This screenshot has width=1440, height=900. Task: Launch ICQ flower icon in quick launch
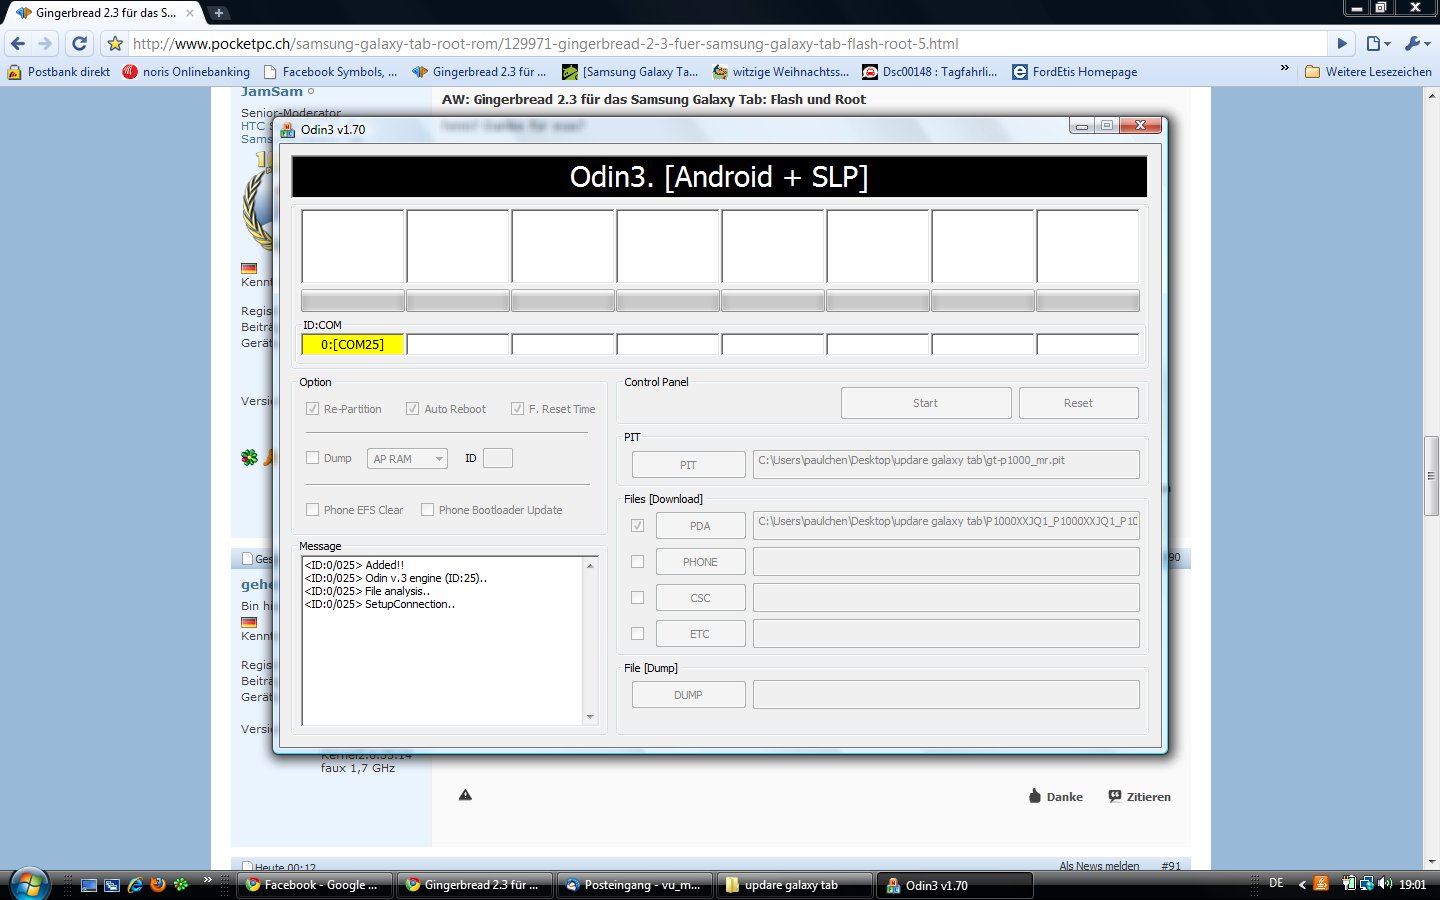pos(181,885)
